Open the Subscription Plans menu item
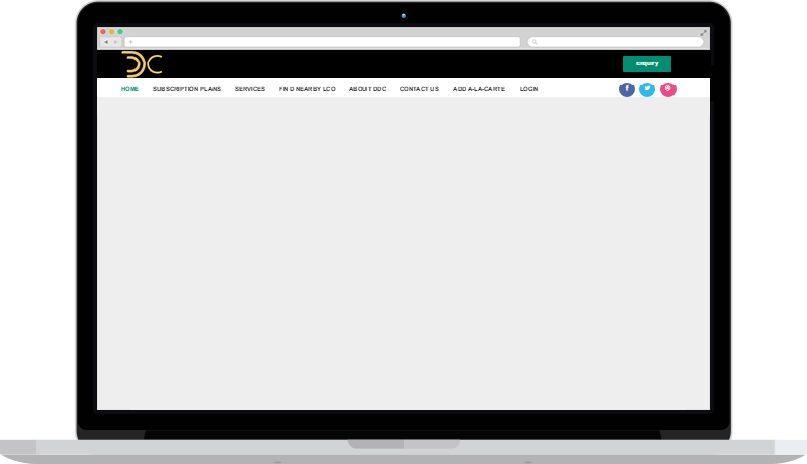 (187, 89)
